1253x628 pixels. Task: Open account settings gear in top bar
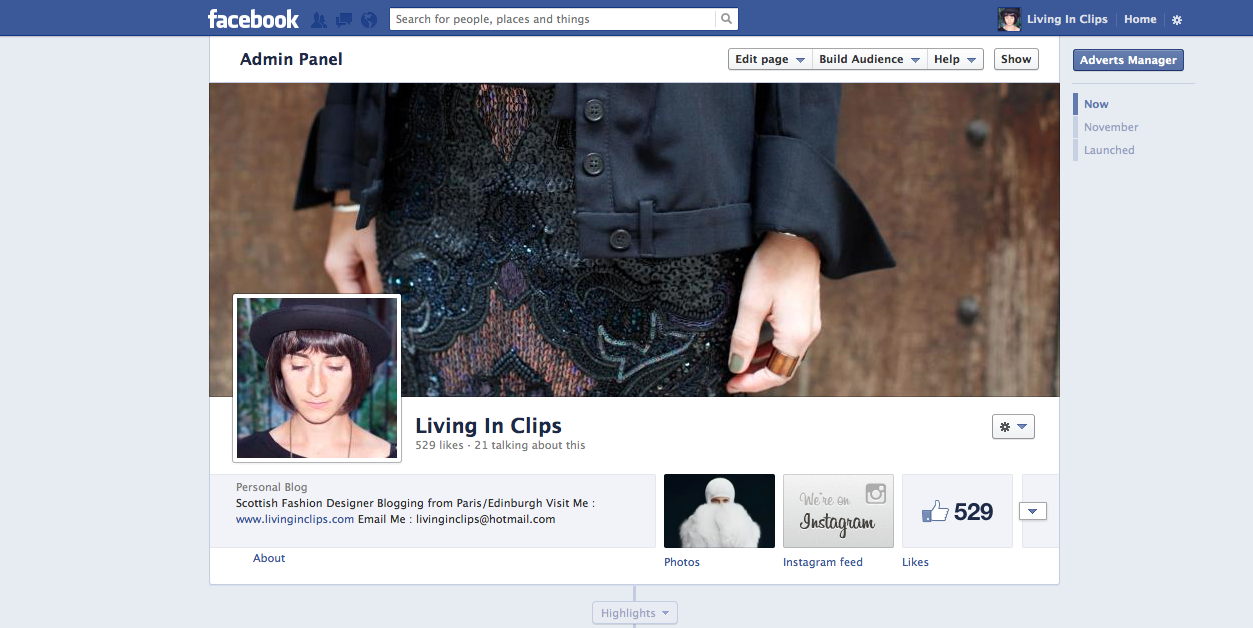click(x=1177, y=20)
